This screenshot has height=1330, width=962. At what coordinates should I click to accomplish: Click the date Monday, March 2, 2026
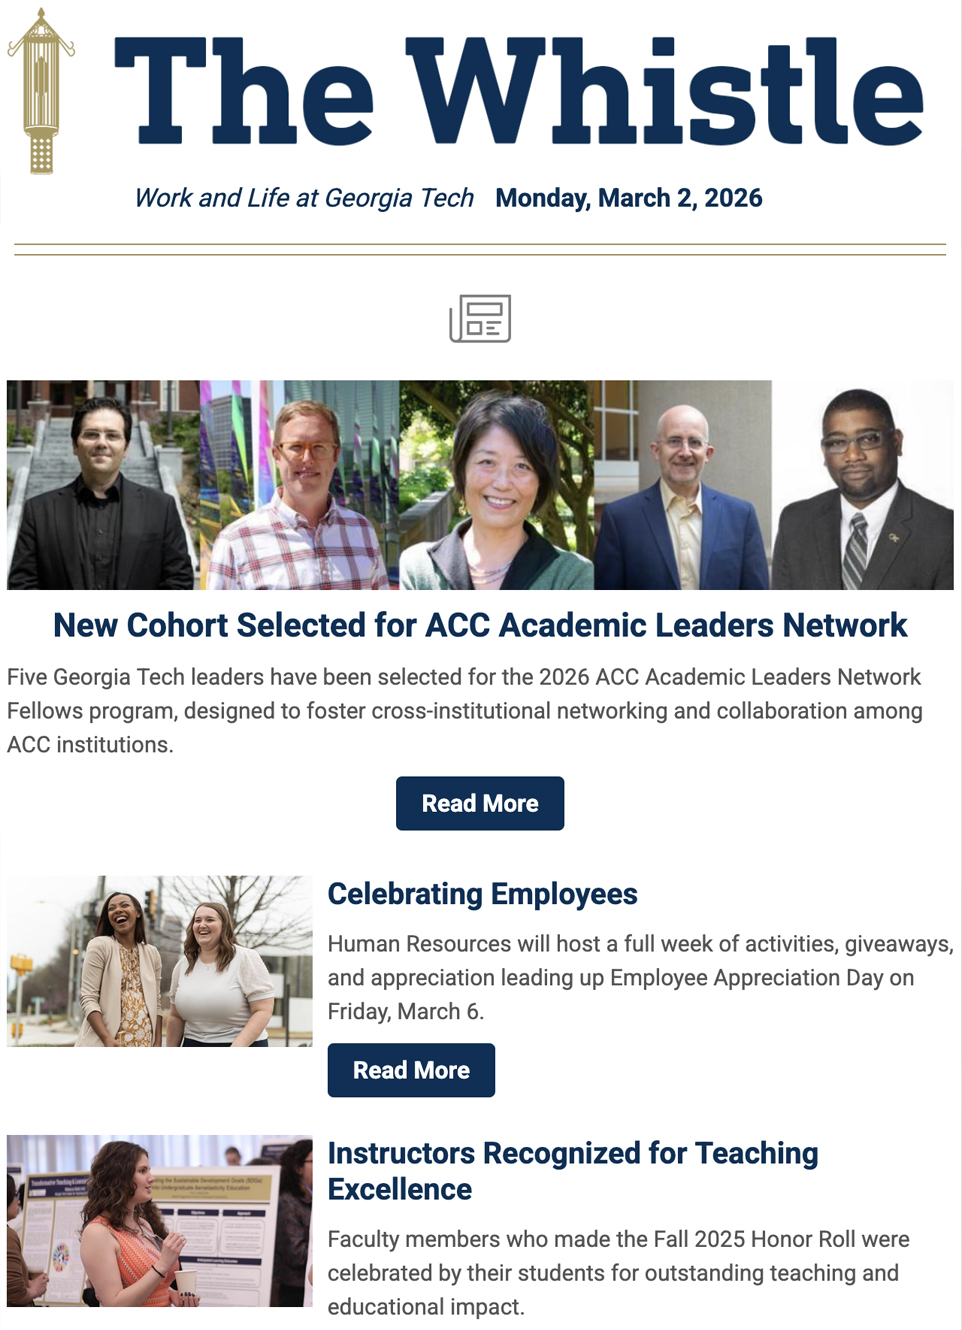coord(628,198)
